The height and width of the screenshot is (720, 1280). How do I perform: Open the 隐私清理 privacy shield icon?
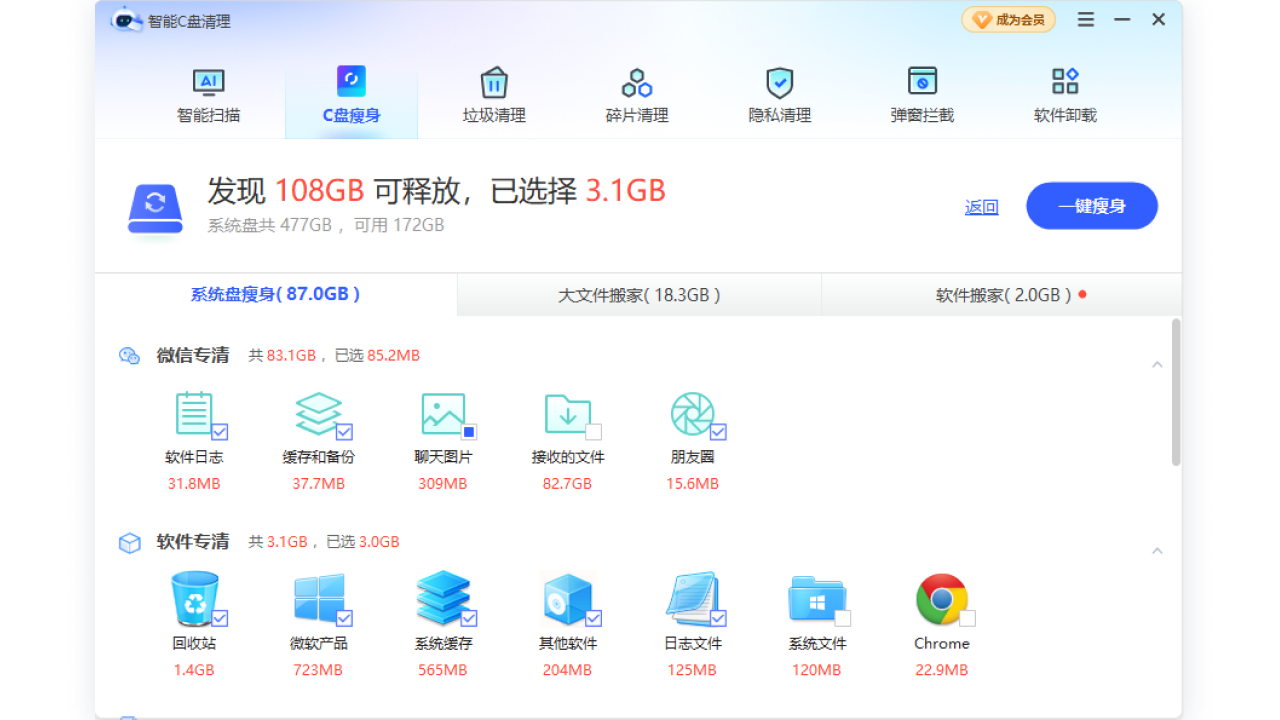[779, 82]
